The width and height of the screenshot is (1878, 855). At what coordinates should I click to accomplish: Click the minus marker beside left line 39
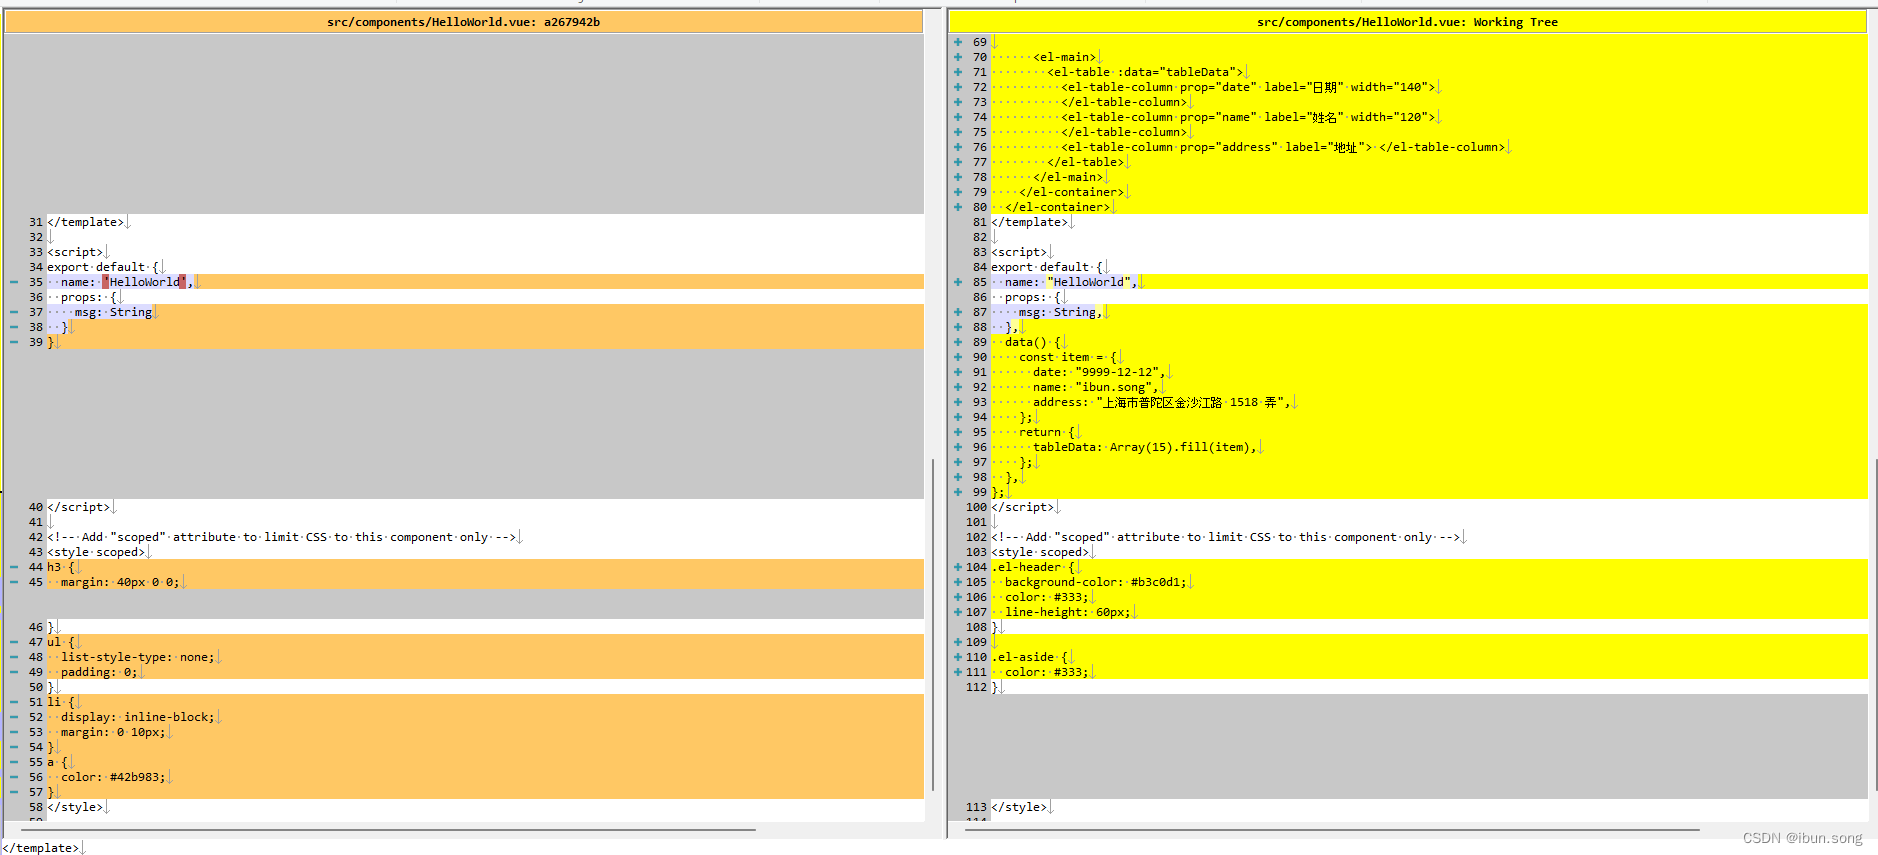[x=14, y=342]
